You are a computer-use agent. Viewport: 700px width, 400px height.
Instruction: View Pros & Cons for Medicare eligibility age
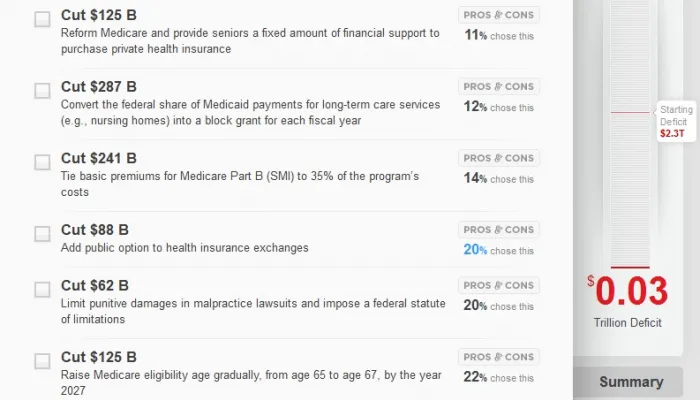point(499,357)
